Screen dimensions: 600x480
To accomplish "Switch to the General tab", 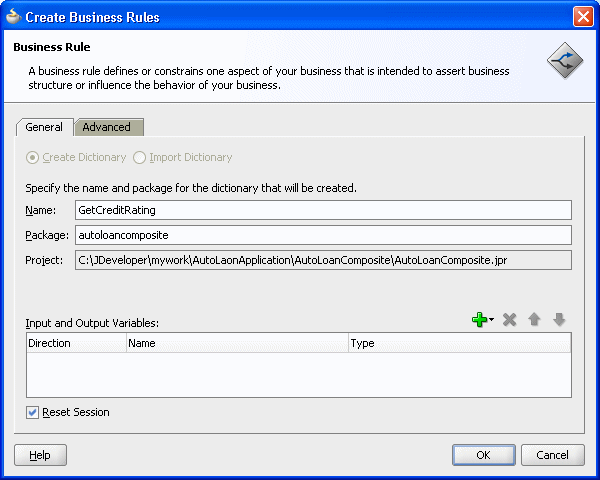I will pos(44,127).
